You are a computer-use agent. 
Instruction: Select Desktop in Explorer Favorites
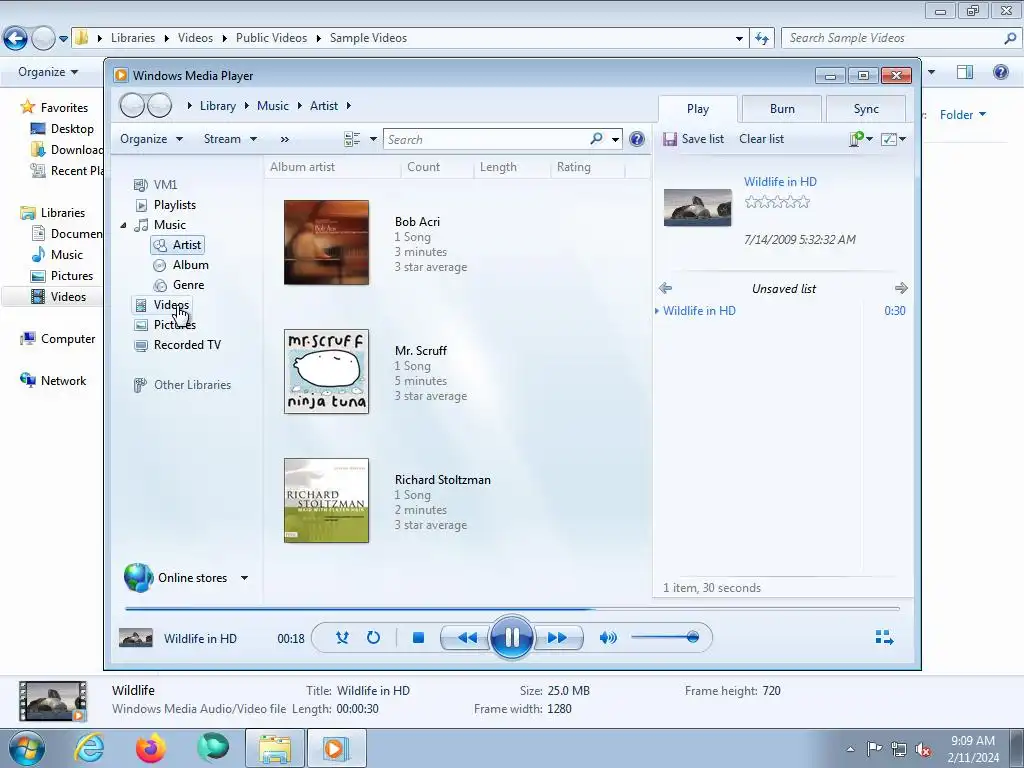click(63, 129)
